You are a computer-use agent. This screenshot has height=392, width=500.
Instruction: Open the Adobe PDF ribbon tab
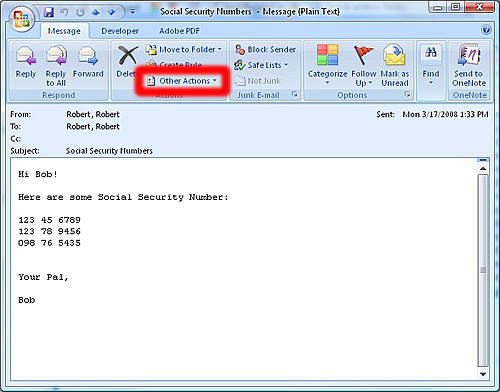[x=179, y=31]
